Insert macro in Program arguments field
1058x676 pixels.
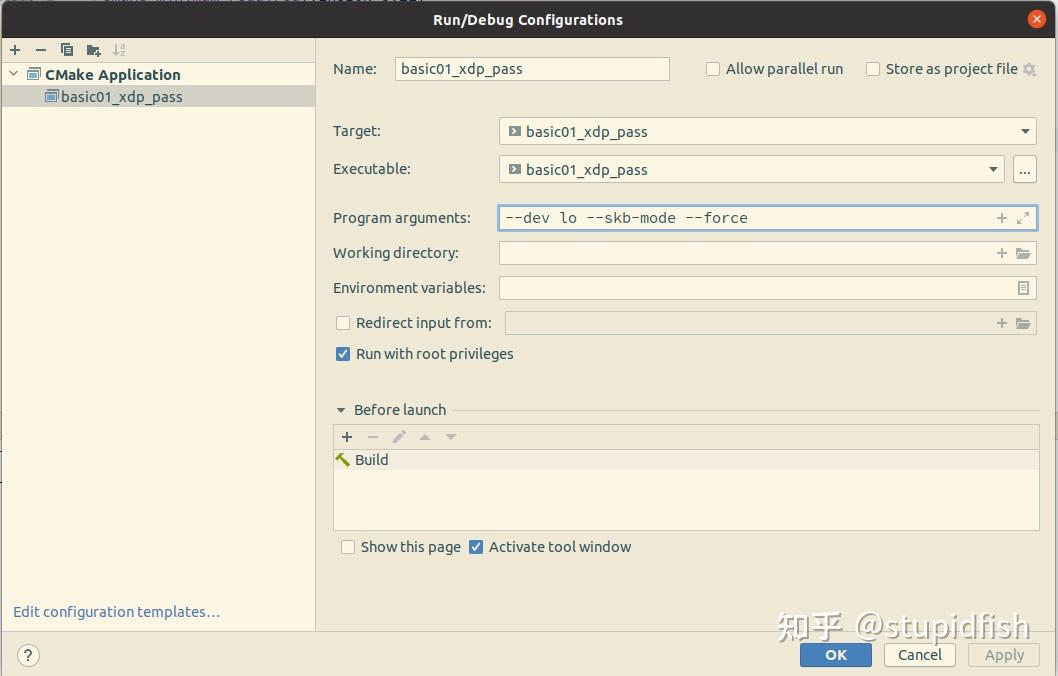point(1001,218)
